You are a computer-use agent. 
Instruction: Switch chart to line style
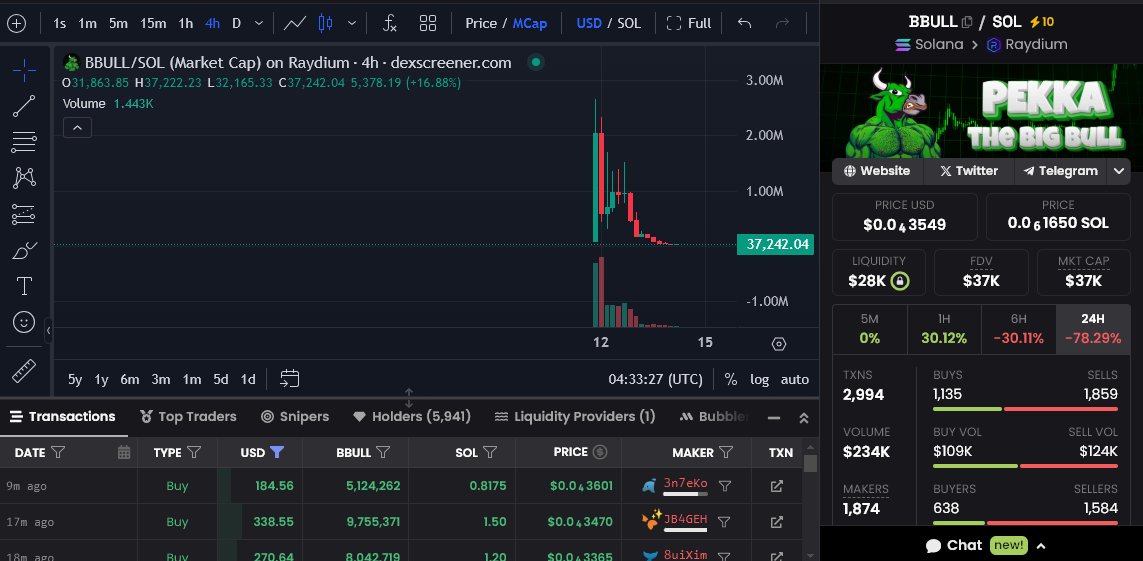[294, 23]
